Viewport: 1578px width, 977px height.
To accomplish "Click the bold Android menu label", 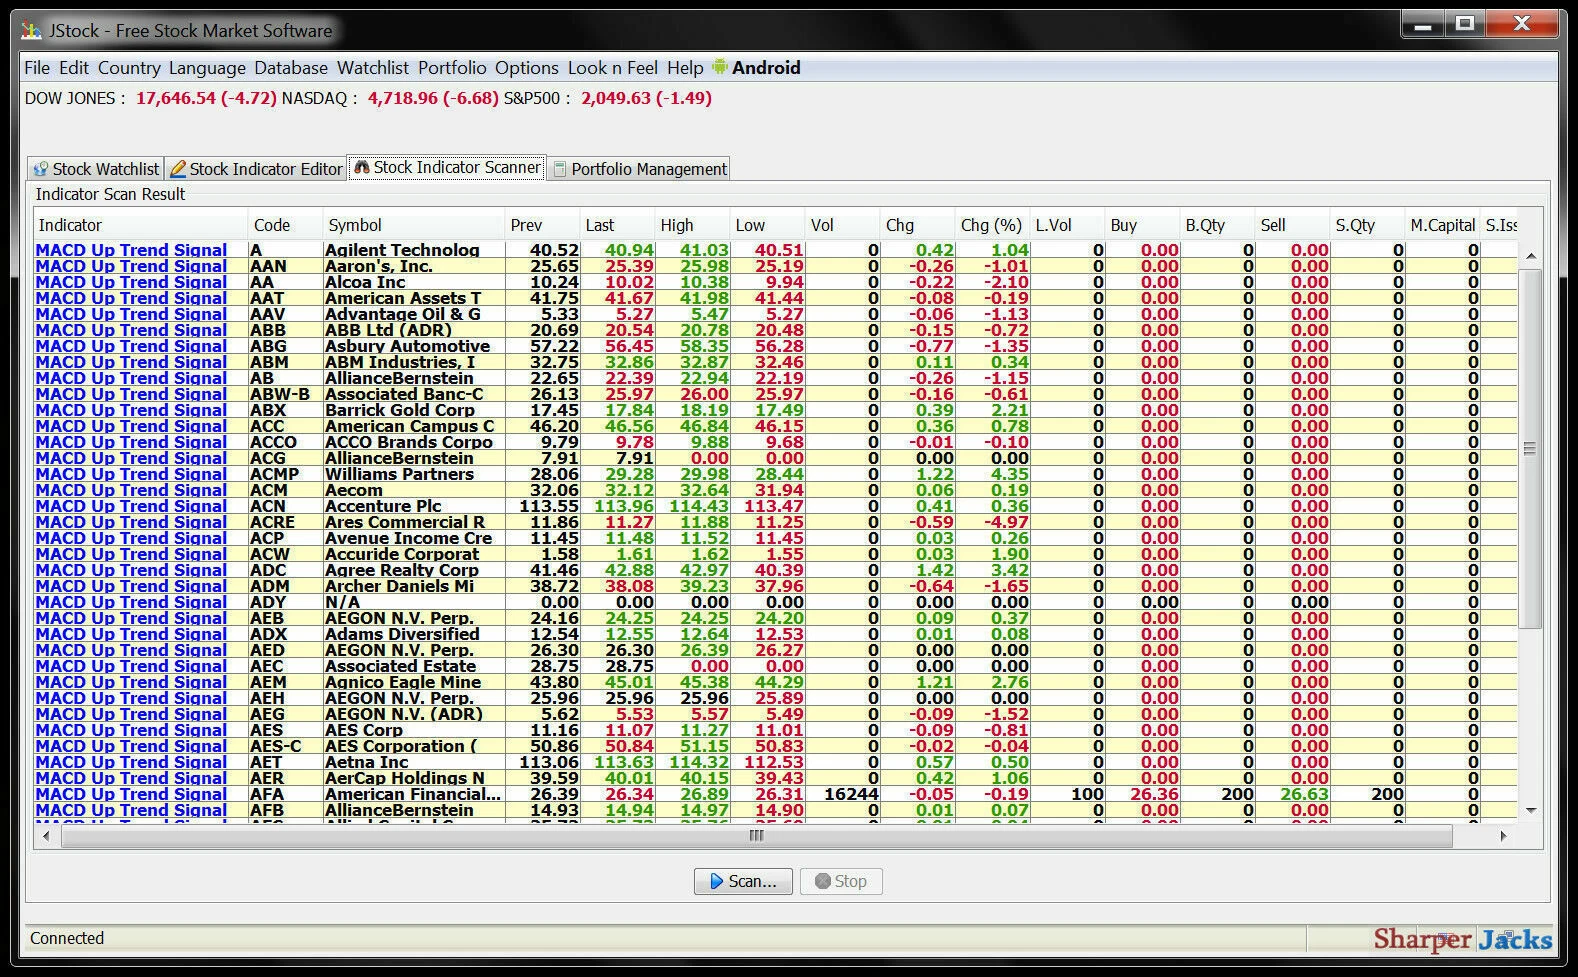I will (x=766, y=68).
